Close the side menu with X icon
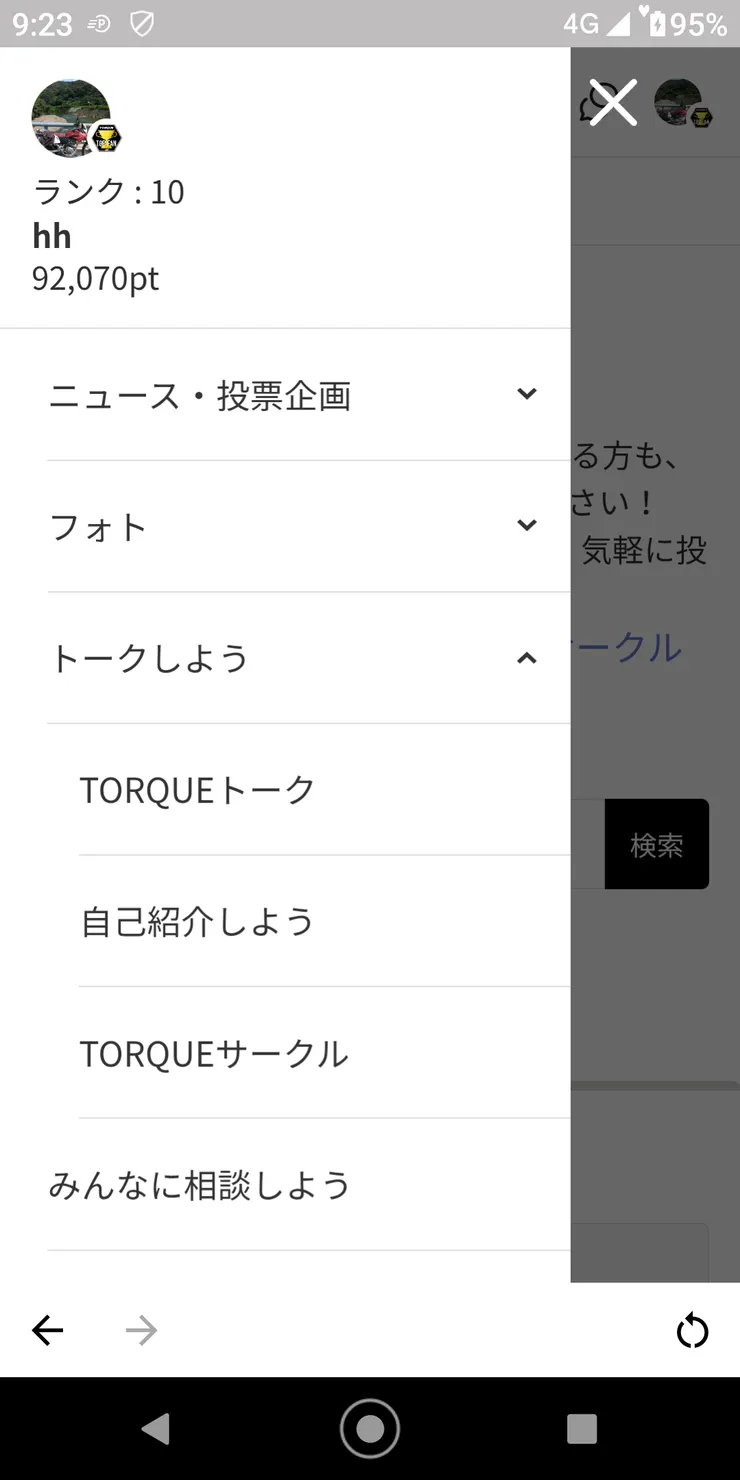 pyautogui.click(x=613, y=102)
